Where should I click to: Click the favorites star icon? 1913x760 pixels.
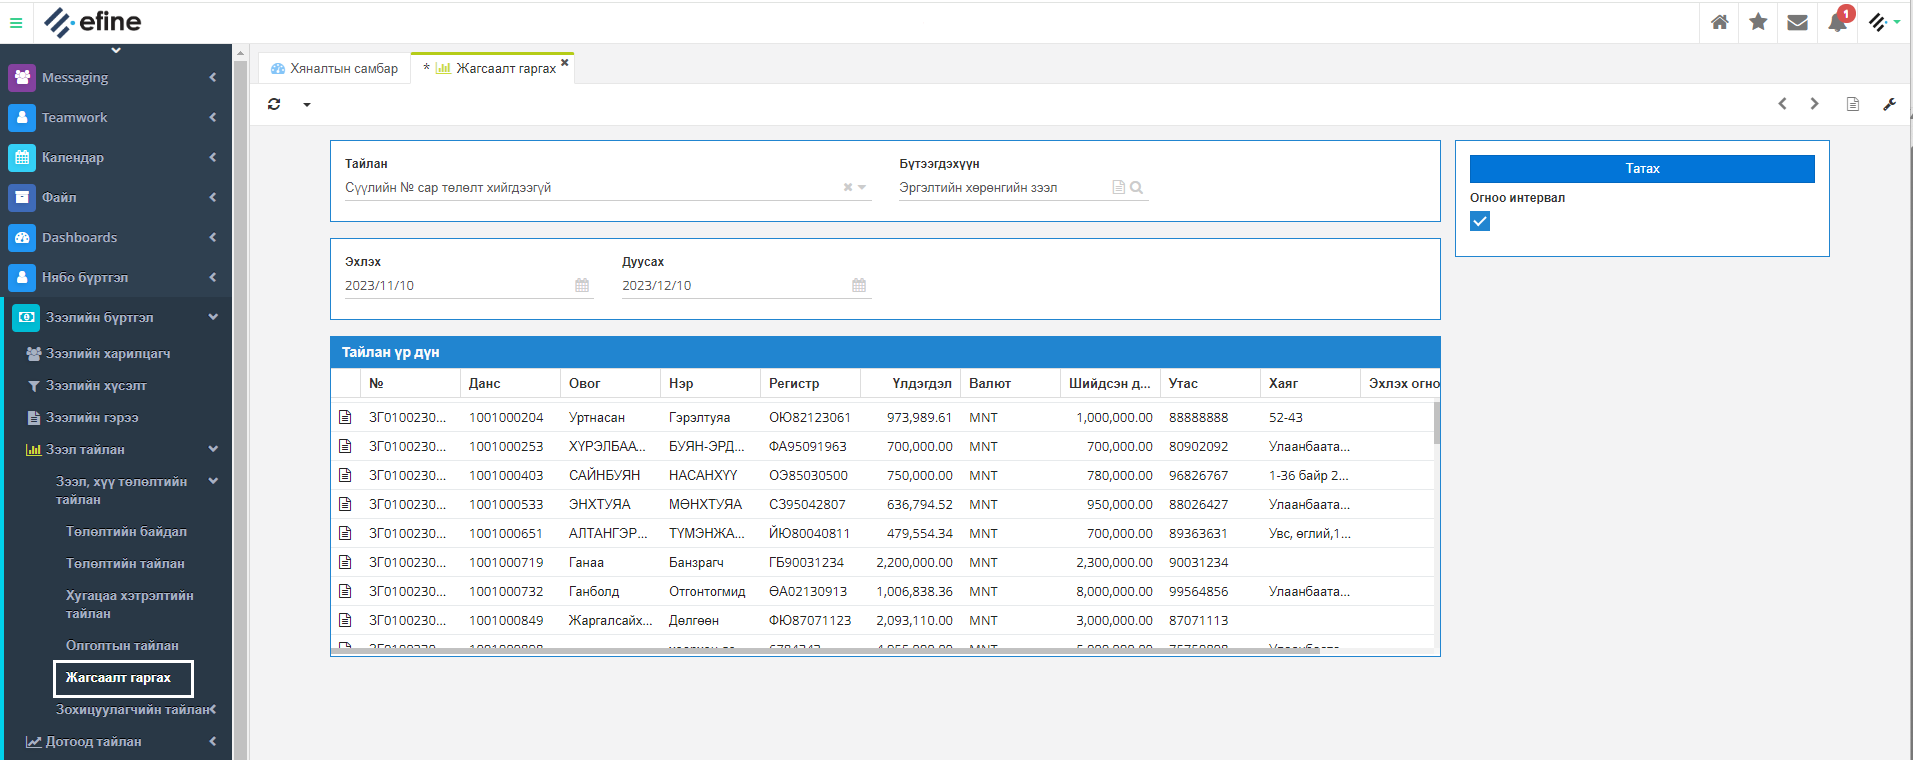click(1758, 22)
